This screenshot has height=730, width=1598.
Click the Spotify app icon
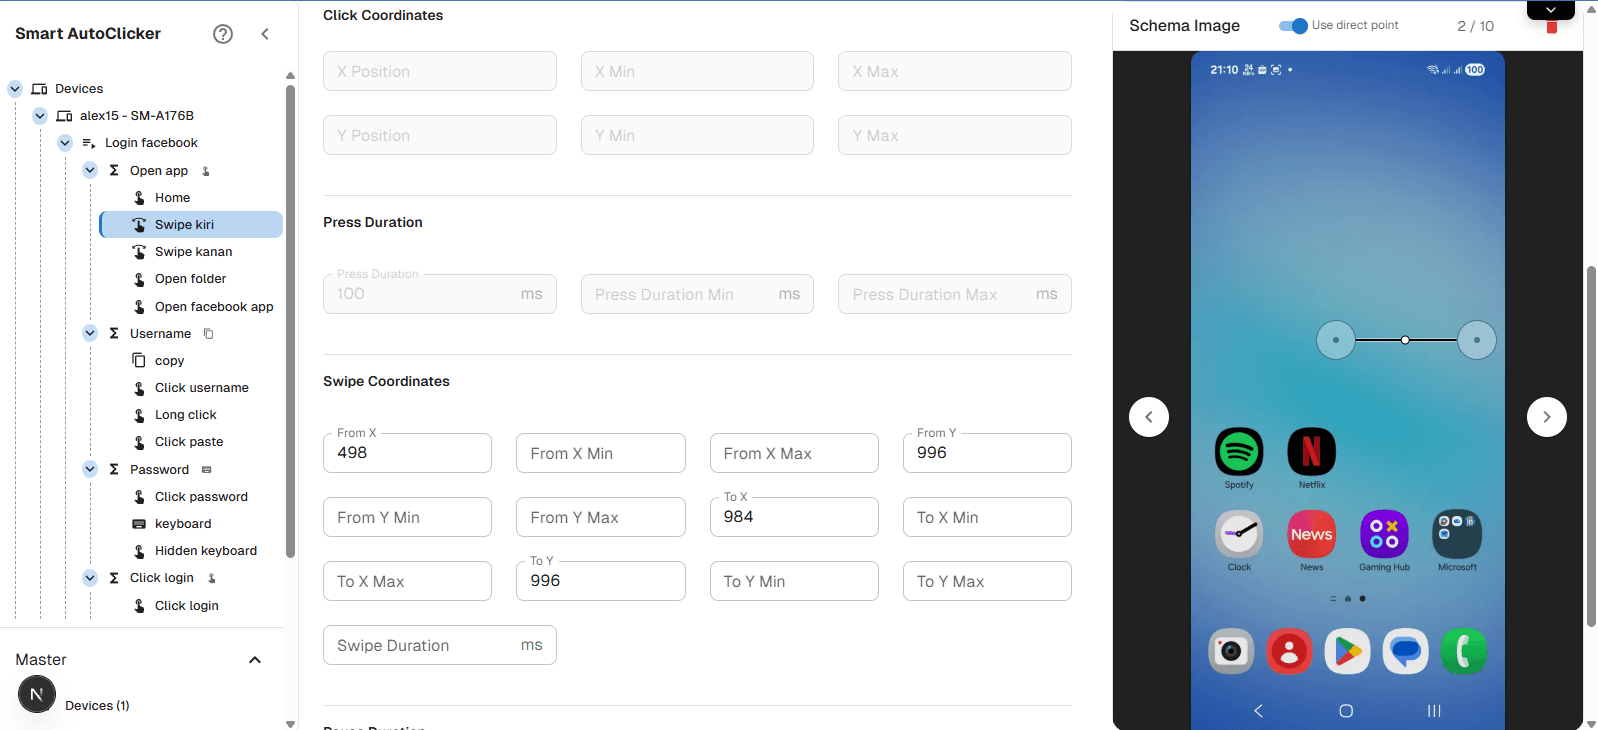[x=1239, y=452]
